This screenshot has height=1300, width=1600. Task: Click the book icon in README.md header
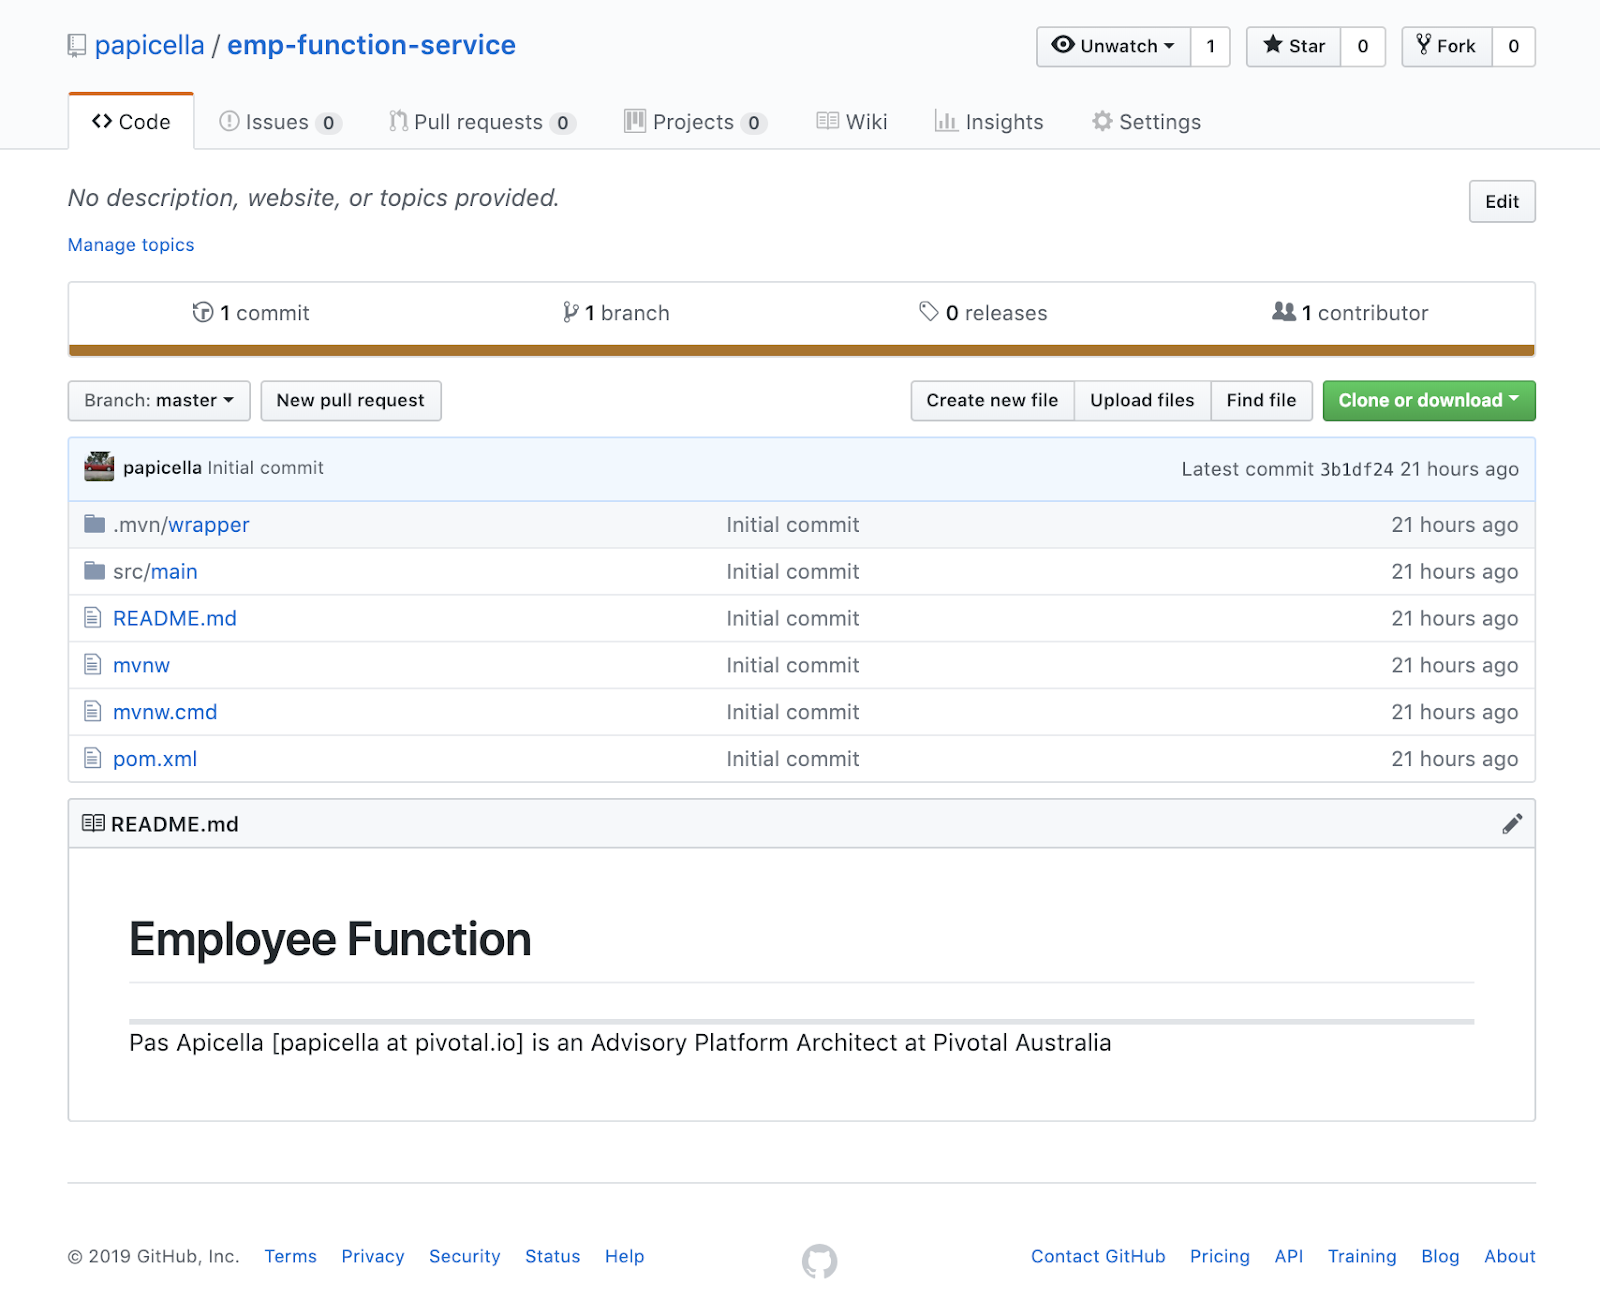coord(93,824)
